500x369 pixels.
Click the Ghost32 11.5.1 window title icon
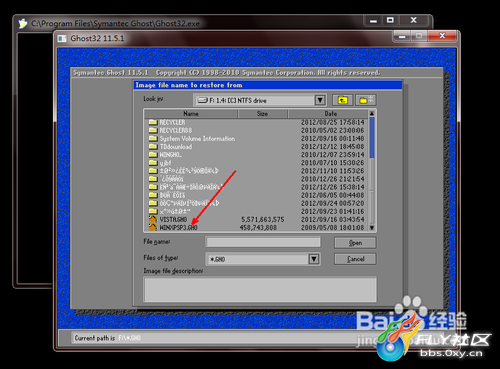pos(62,38)
